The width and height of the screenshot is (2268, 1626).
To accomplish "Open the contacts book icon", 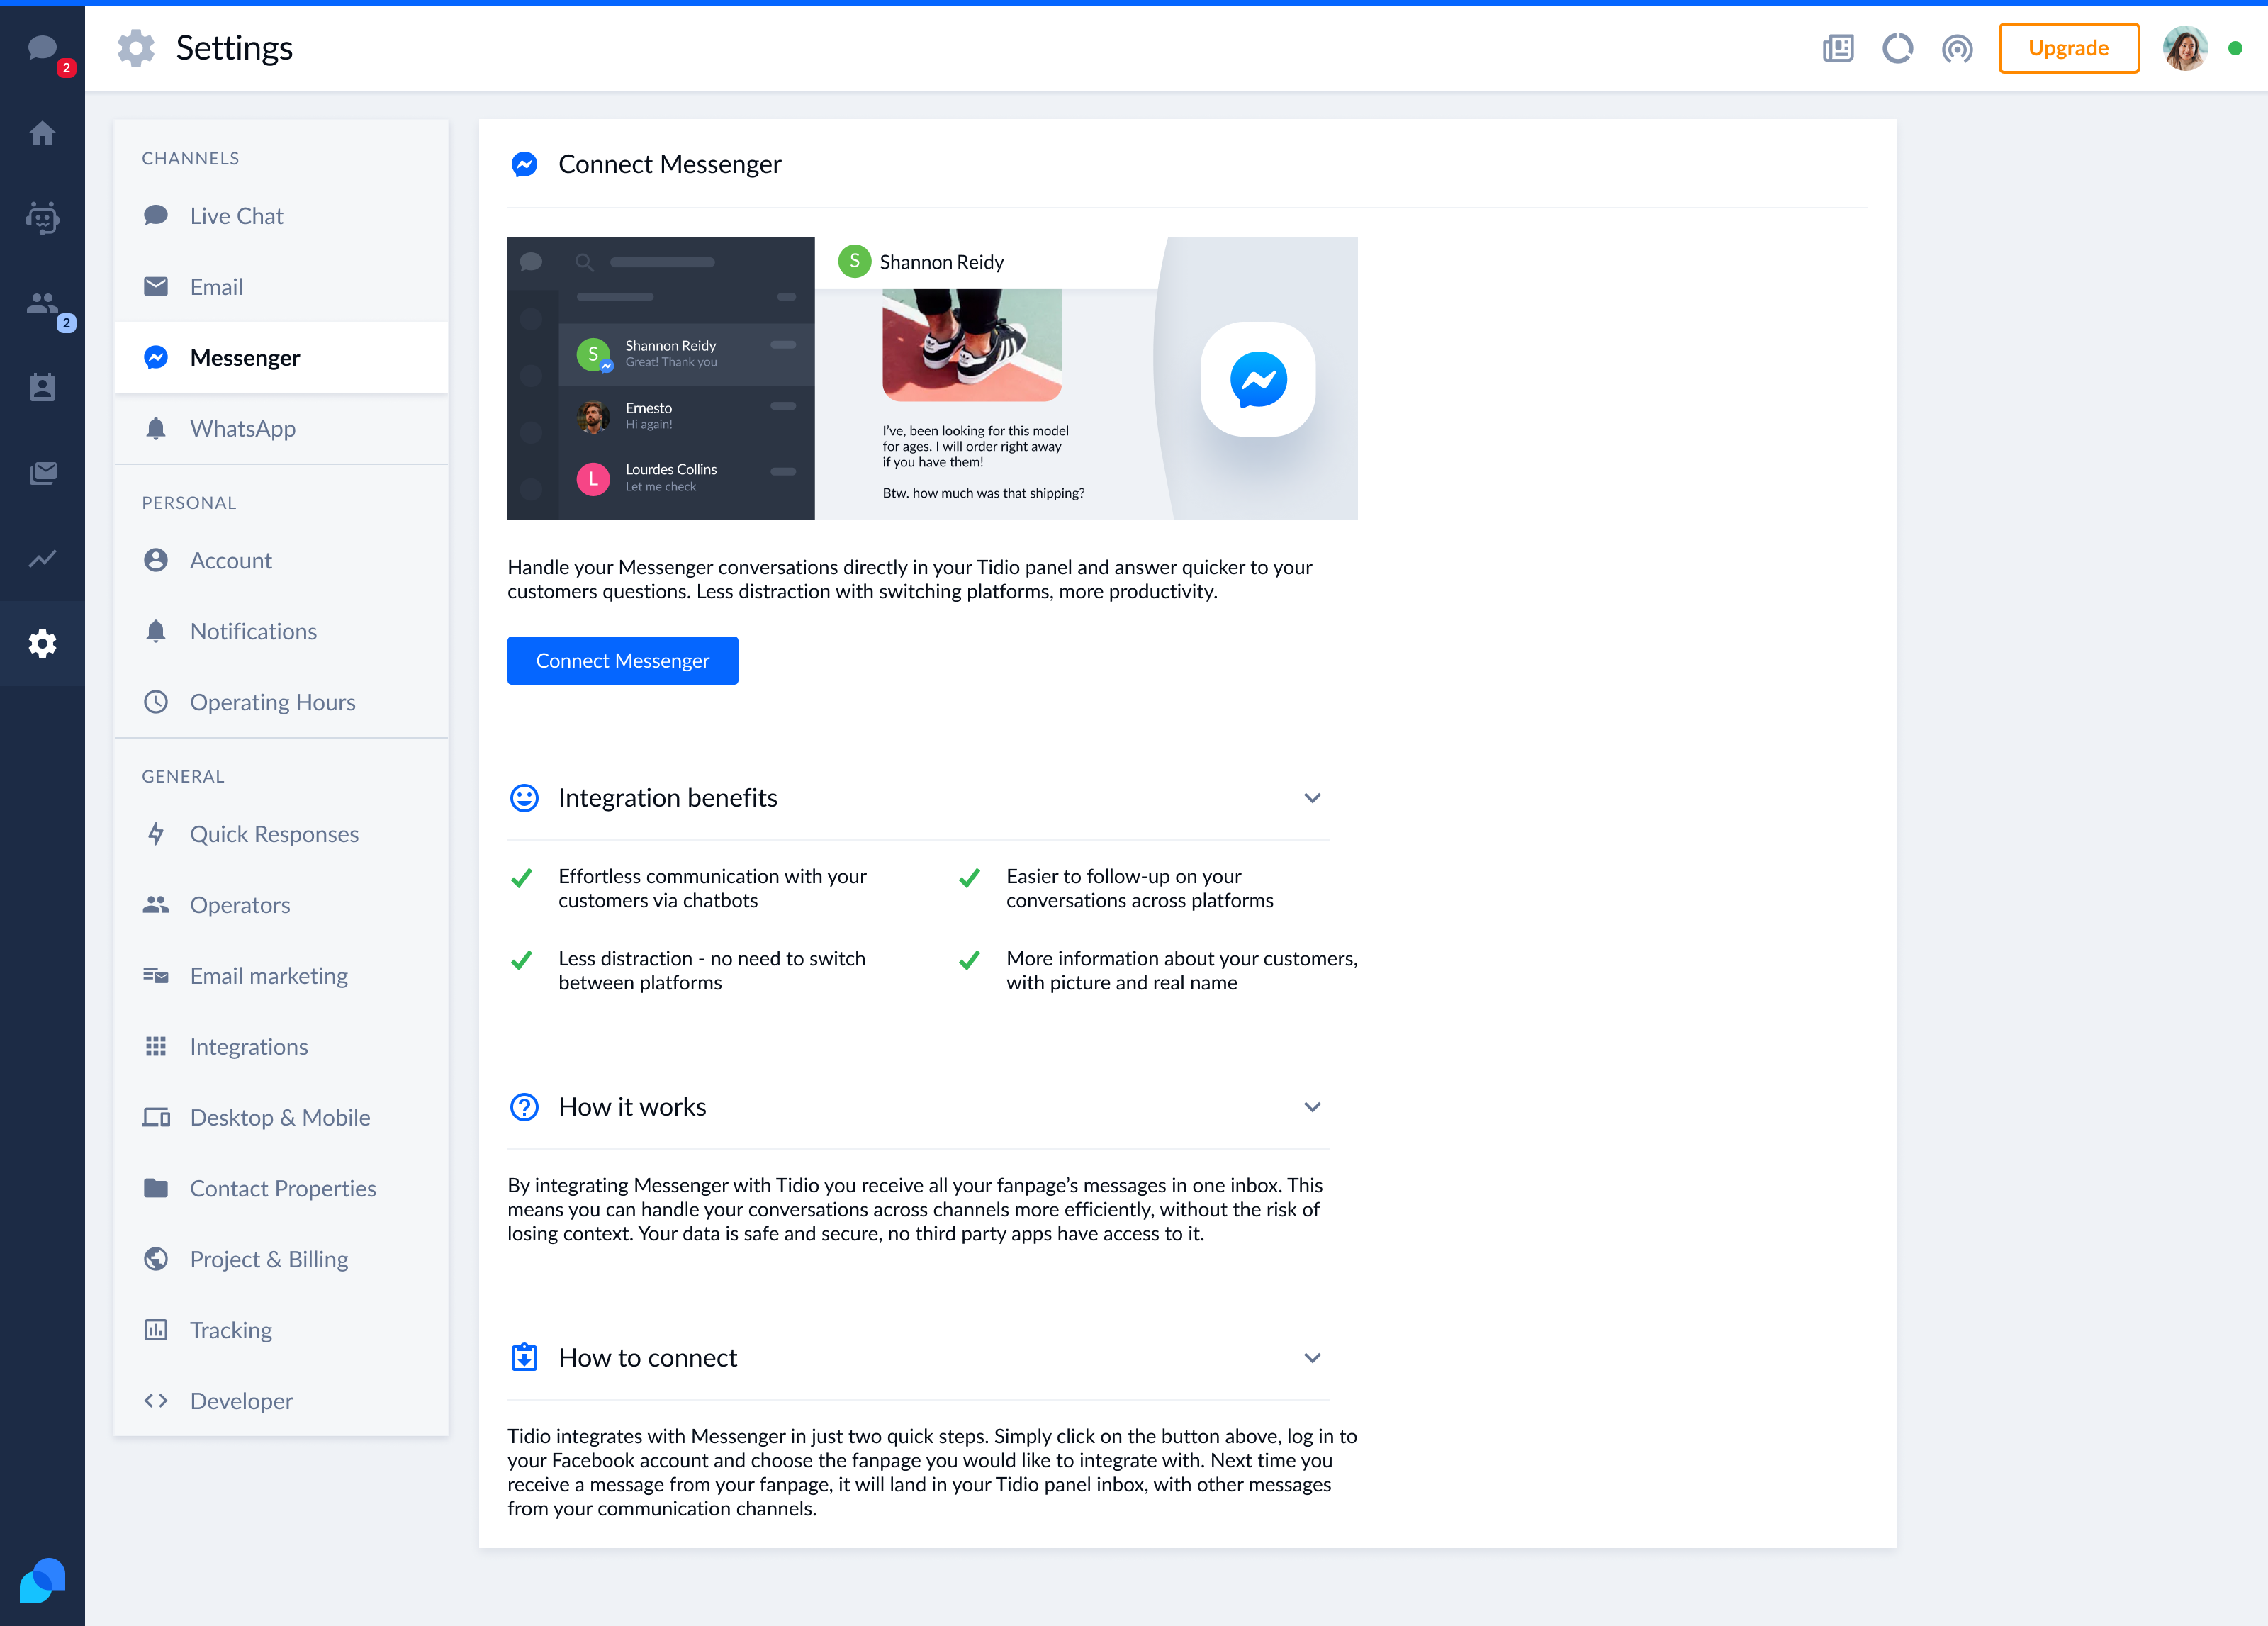I will point(42,388).
